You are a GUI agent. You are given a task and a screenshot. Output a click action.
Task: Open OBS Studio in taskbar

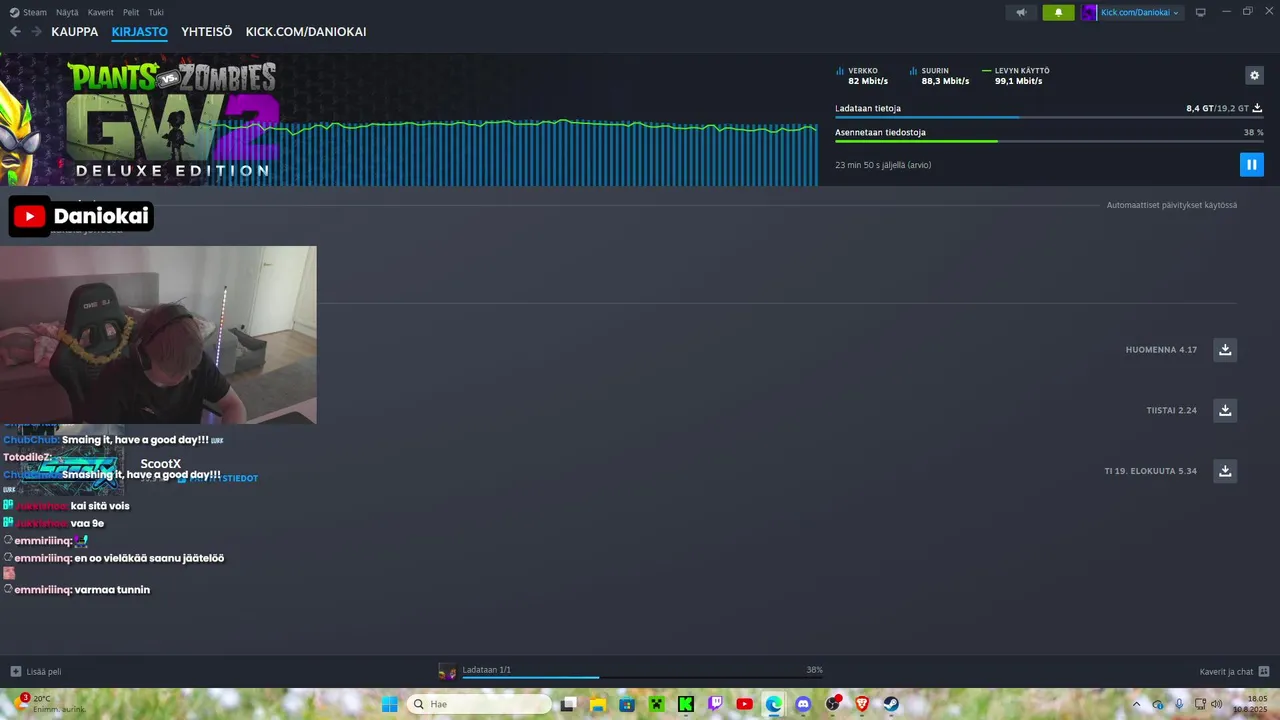[832, 704]
